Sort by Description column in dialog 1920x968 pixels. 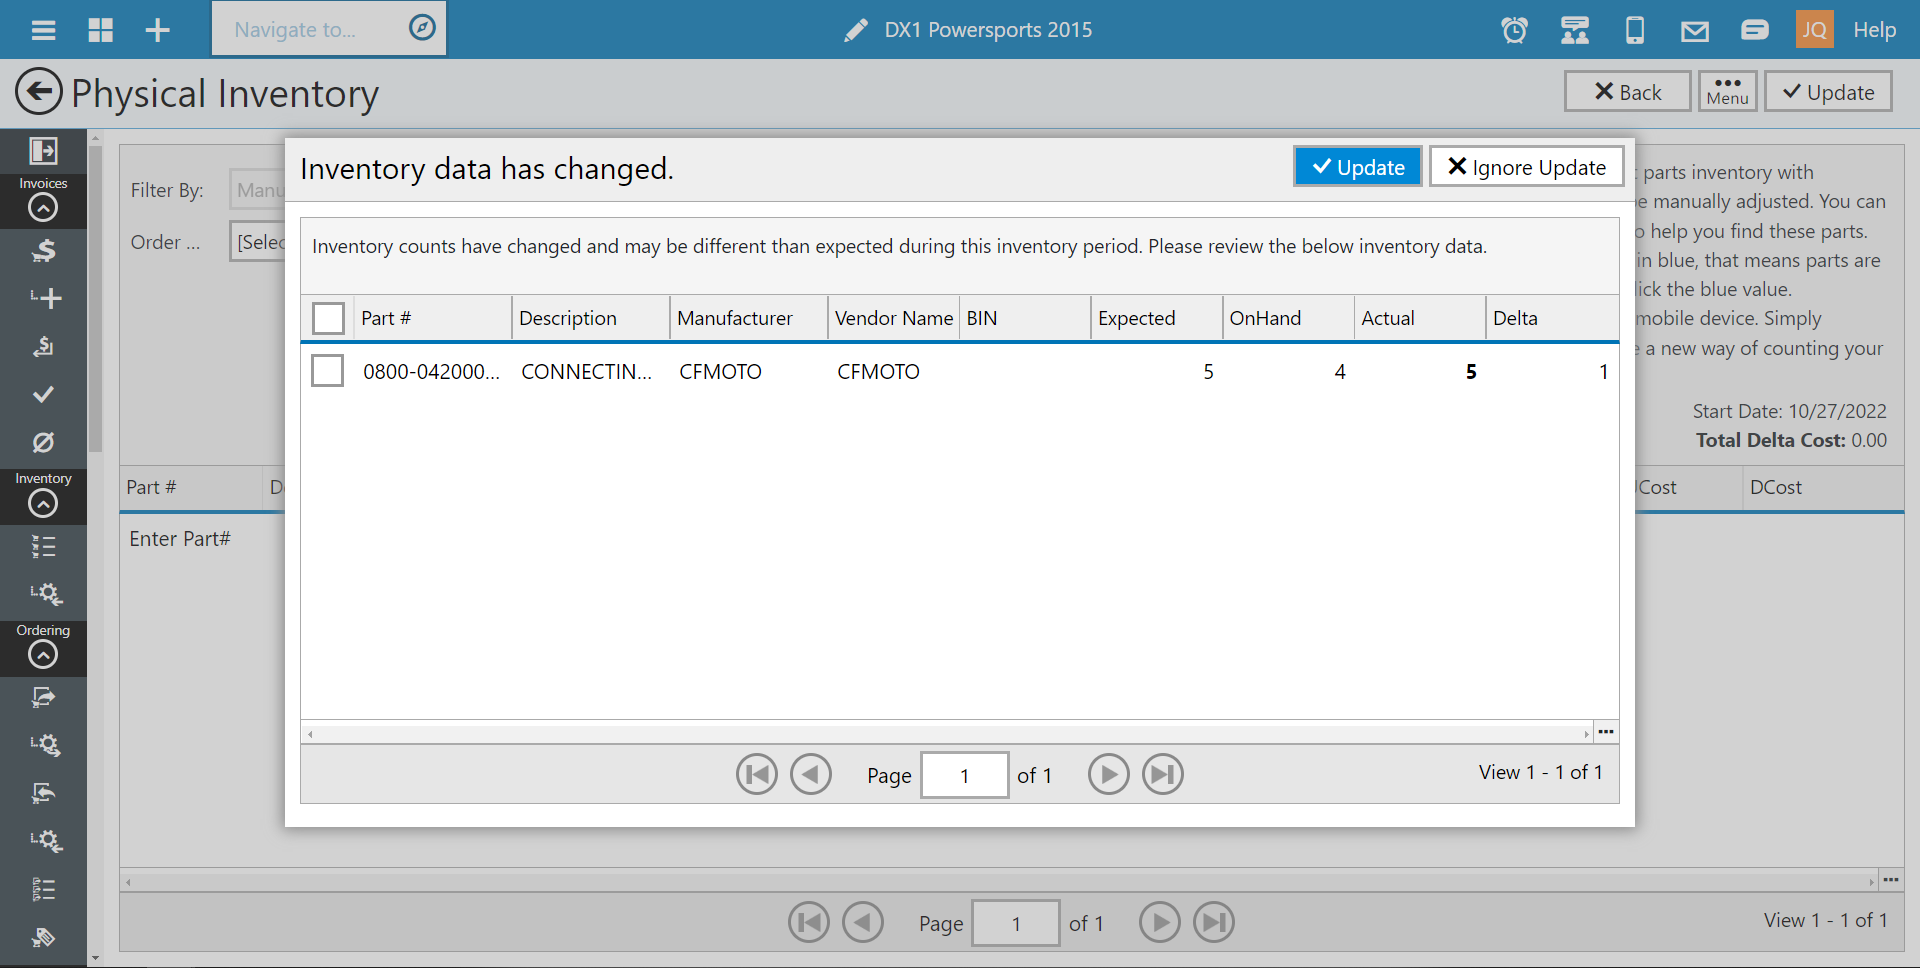(x=590, y=318)
